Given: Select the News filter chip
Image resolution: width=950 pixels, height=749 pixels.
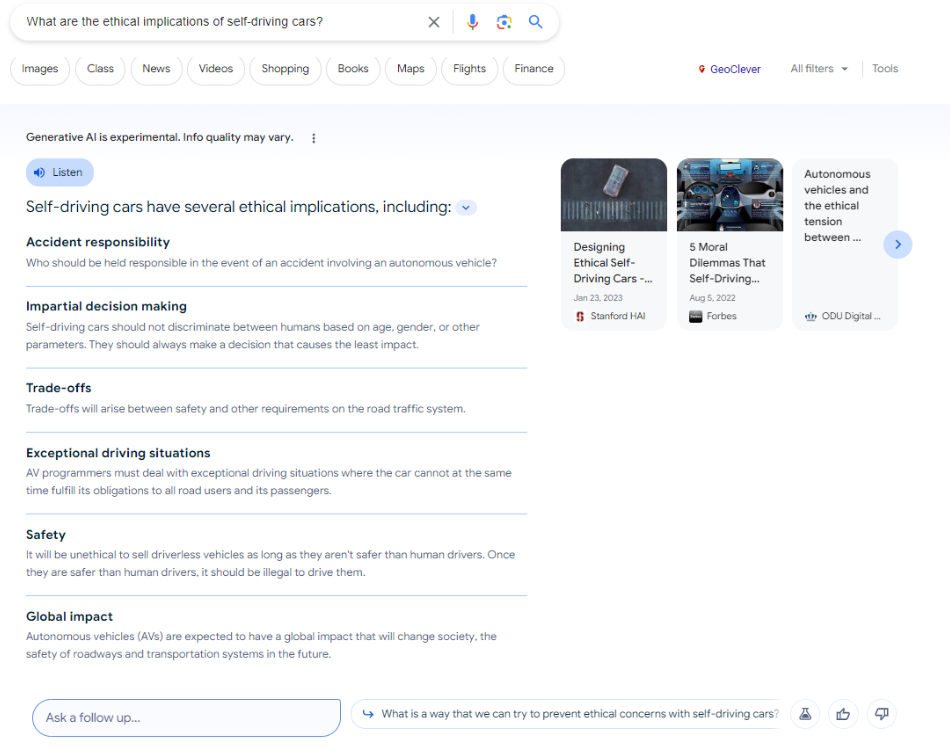Looking at the screenshot, I should pos(156,69).
